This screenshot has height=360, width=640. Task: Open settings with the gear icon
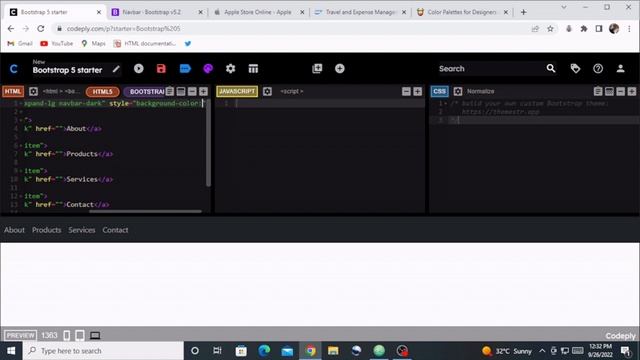[x=231, y=69]
